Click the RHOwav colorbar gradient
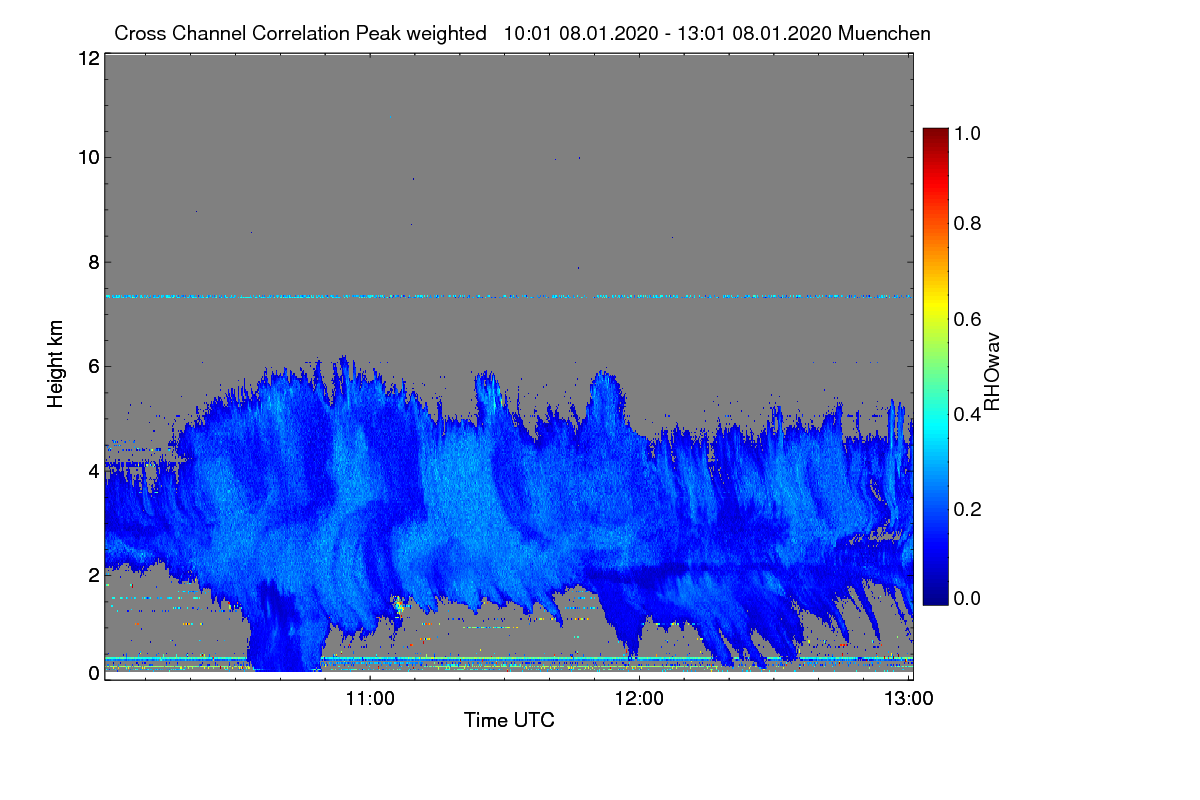 tap(934, 366)
